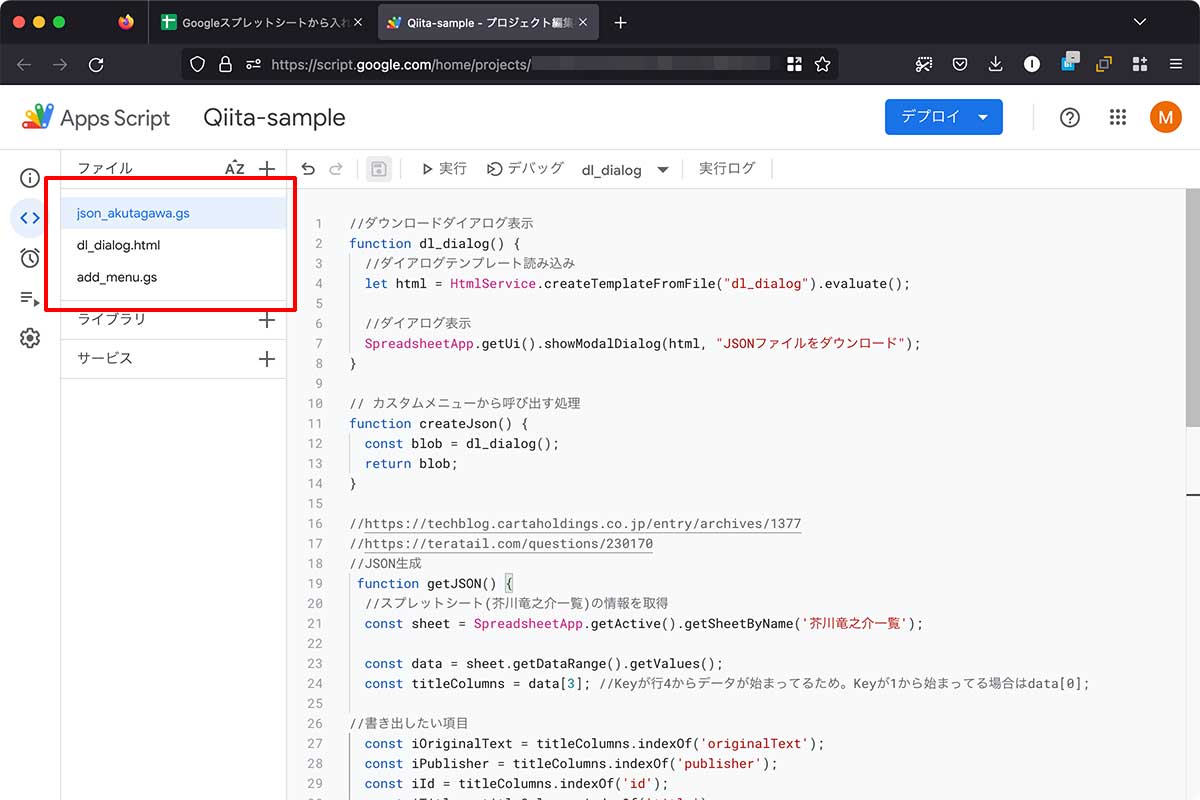
Task: Toggle the bookmark star for this page
Action: pos(822,64)
